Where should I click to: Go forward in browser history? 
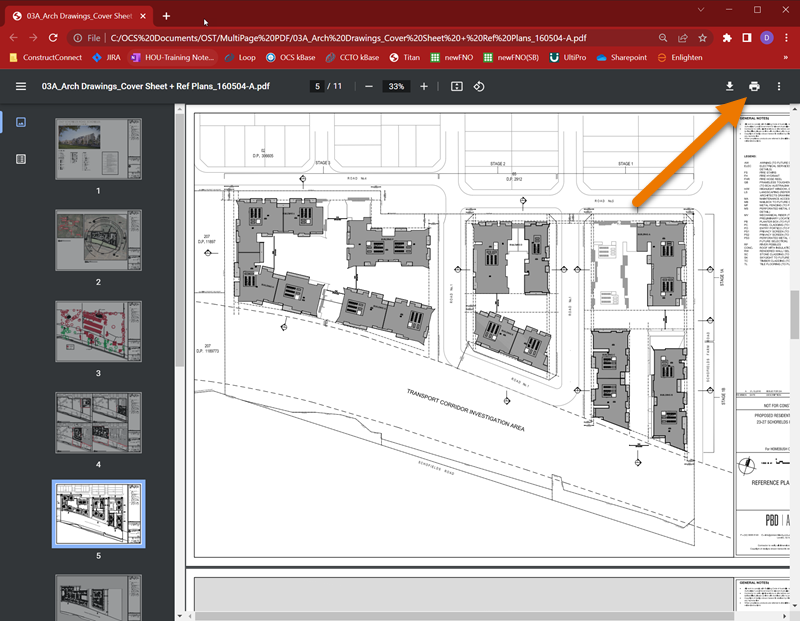pos(33,38)
